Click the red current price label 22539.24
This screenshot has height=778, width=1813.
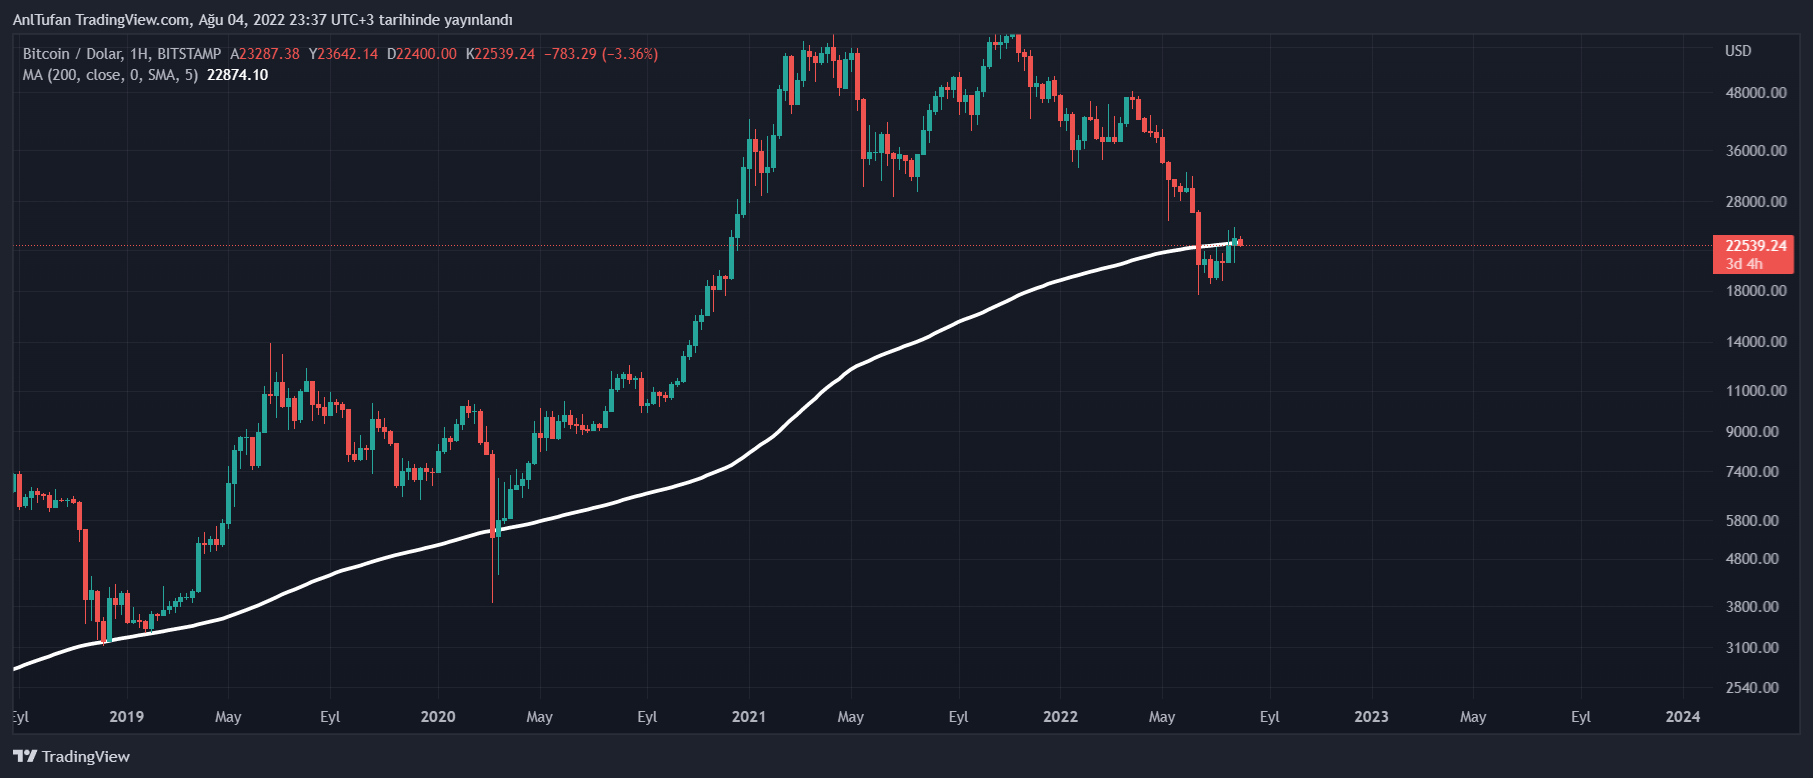(1755, 246)
